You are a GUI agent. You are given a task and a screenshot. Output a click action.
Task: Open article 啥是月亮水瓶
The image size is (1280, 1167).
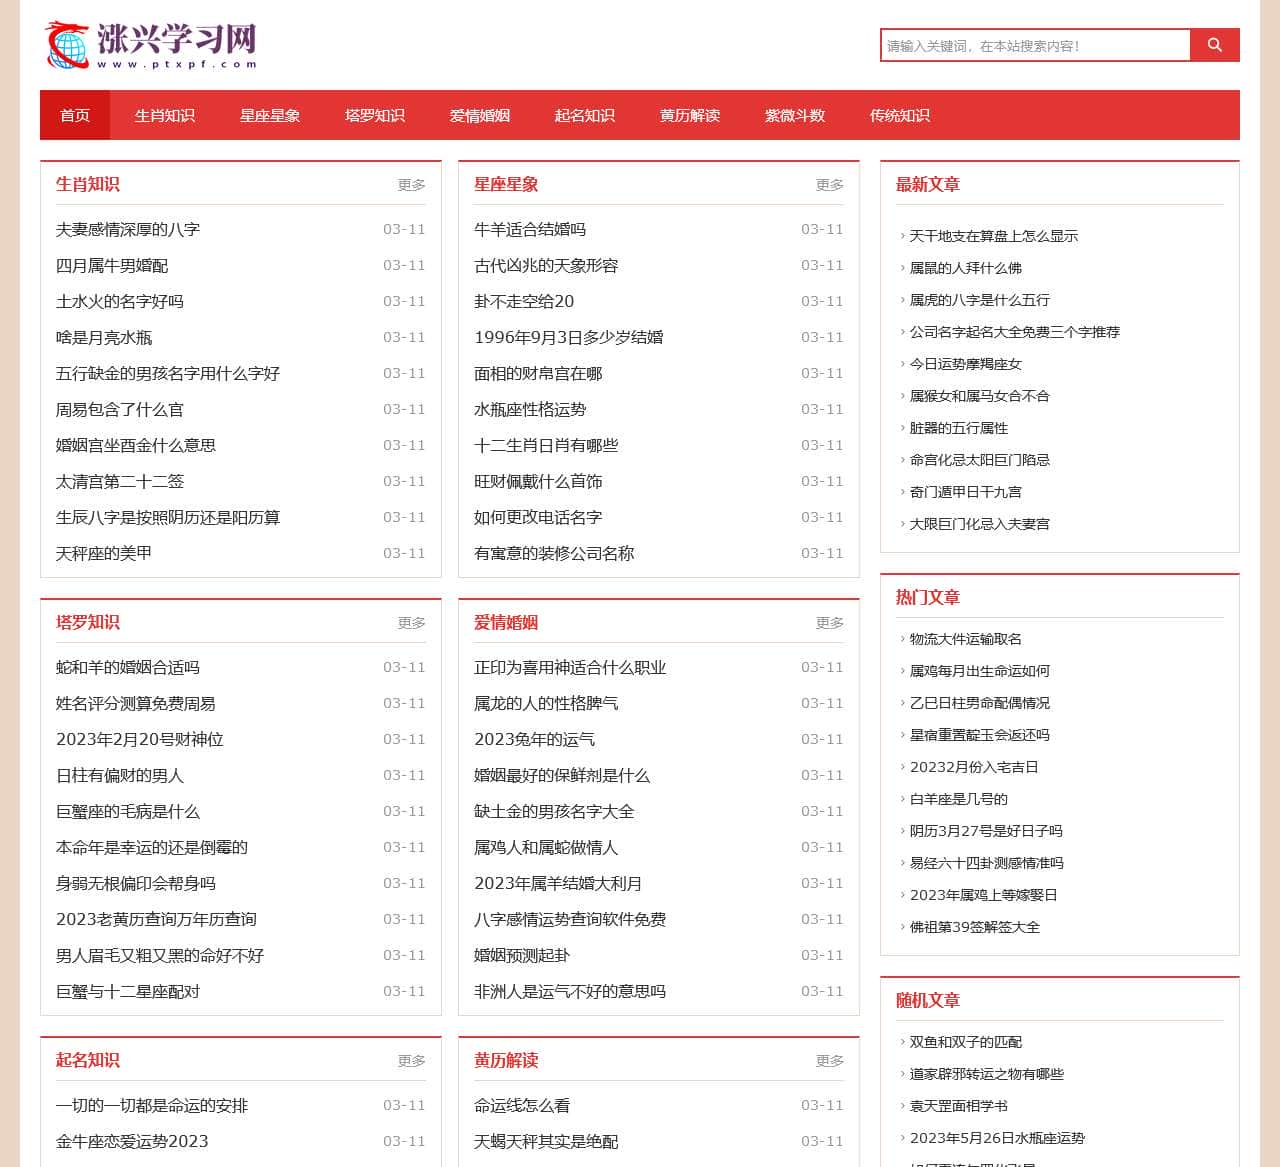pyautogui.click(x=104, y=337)
